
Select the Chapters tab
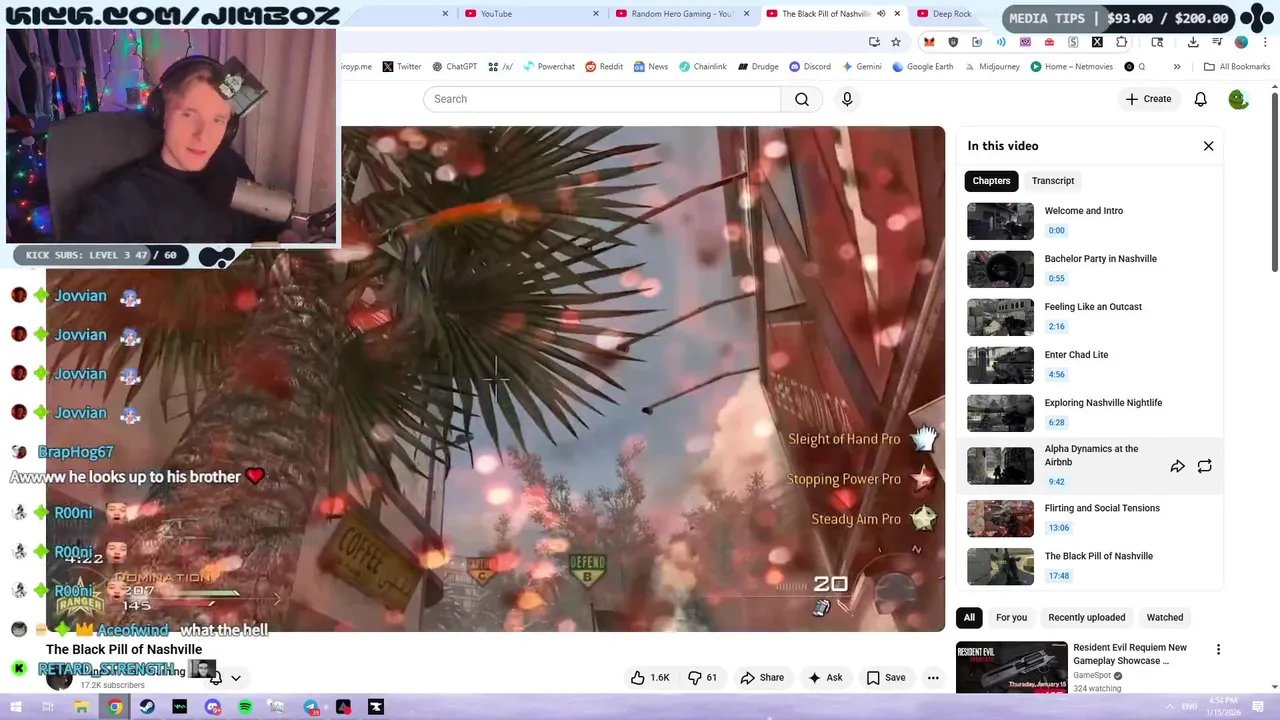[991, 181]
